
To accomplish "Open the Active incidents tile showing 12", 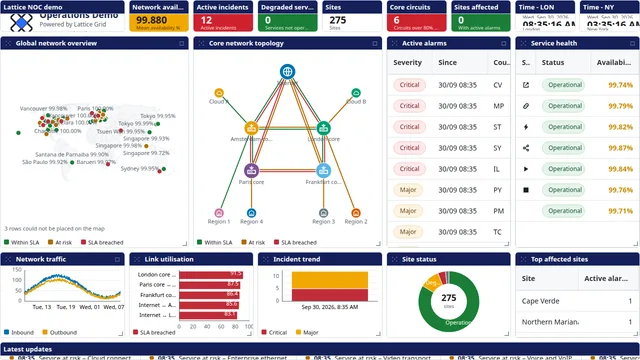I will [223, 16].
